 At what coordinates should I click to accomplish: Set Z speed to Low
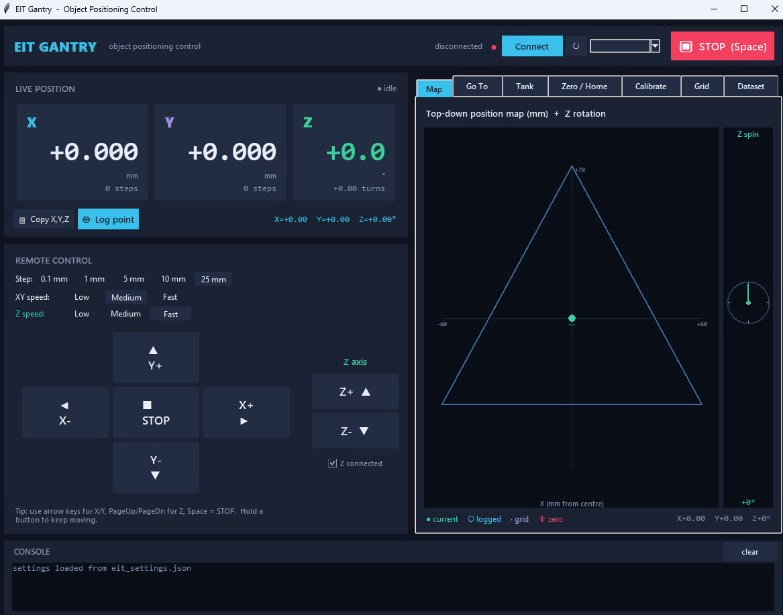[82, 314]
